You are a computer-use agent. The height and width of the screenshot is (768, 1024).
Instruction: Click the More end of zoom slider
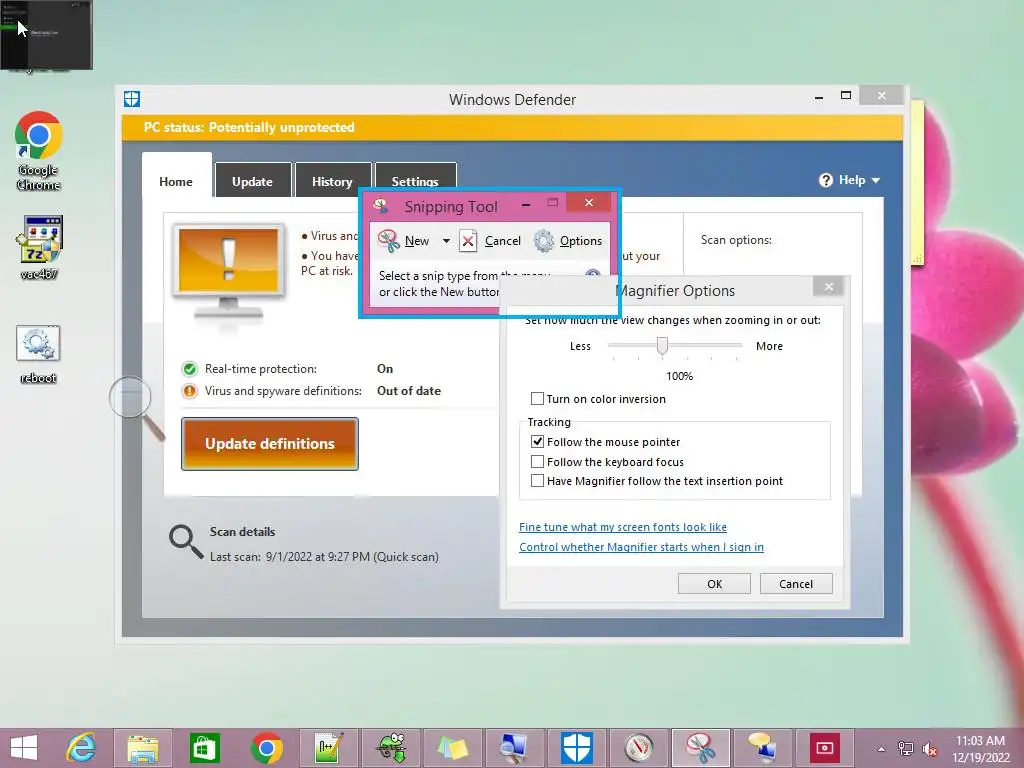click(x=769, y=346)
